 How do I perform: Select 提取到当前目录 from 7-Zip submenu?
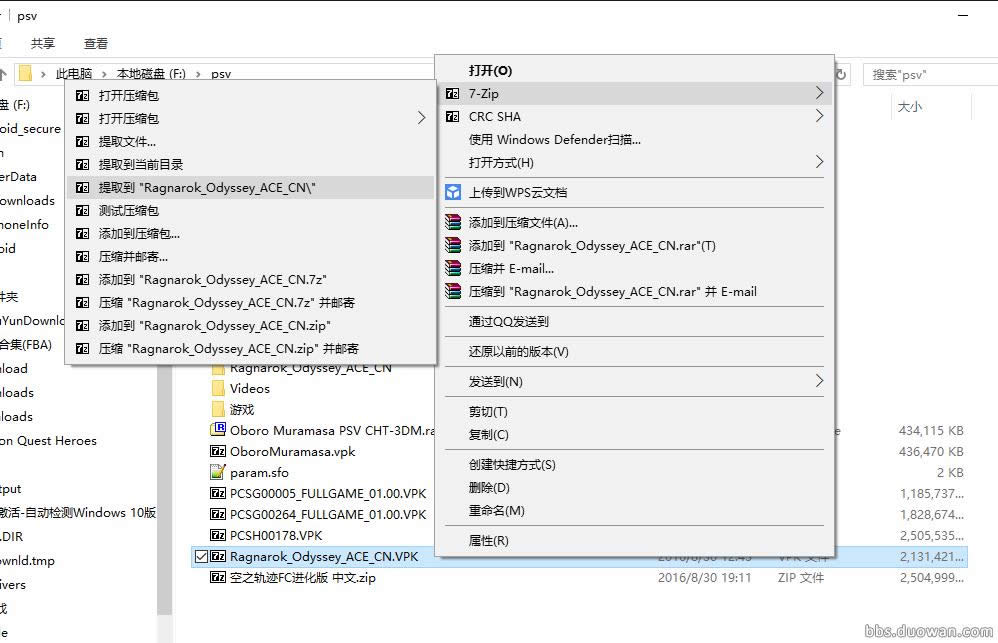point(141,165)
